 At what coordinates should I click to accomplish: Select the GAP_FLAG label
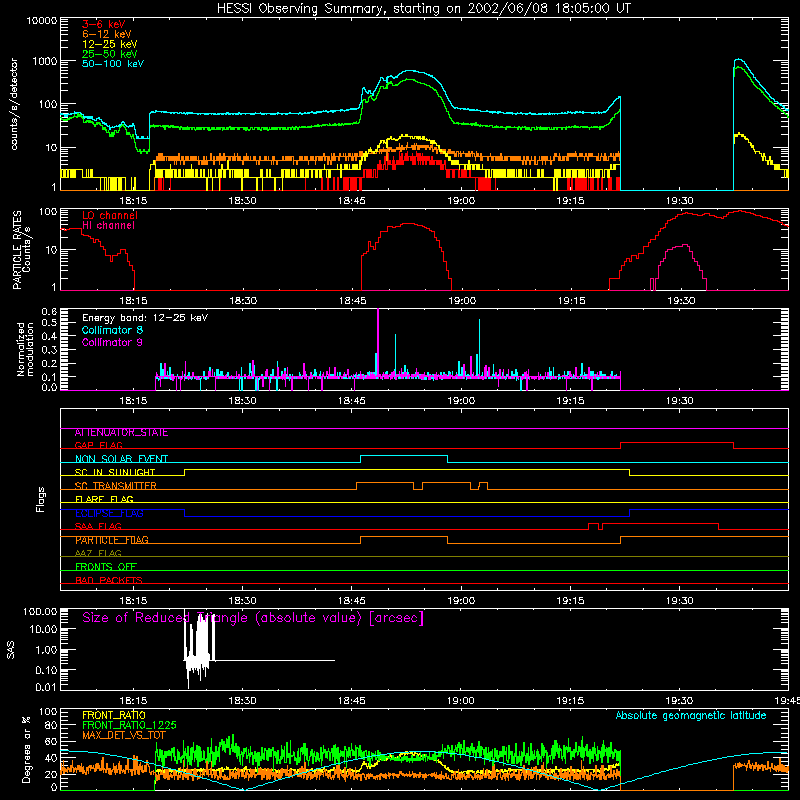point(98,445)
